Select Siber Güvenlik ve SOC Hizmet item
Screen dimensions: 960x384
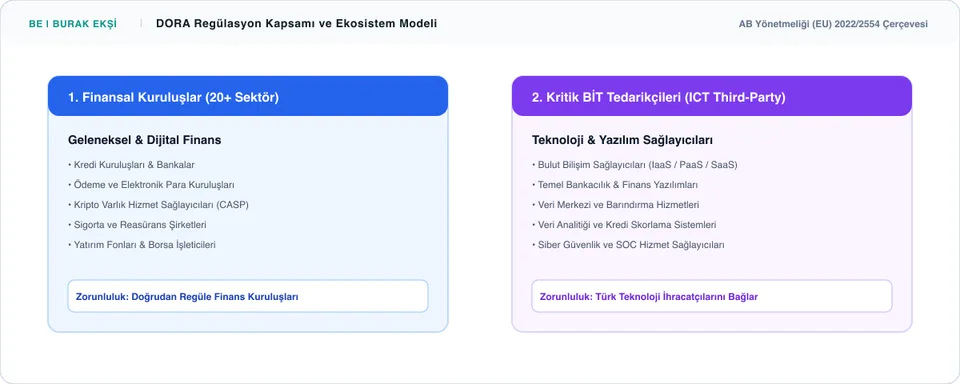pyautogui.click(x=628, y=244)
